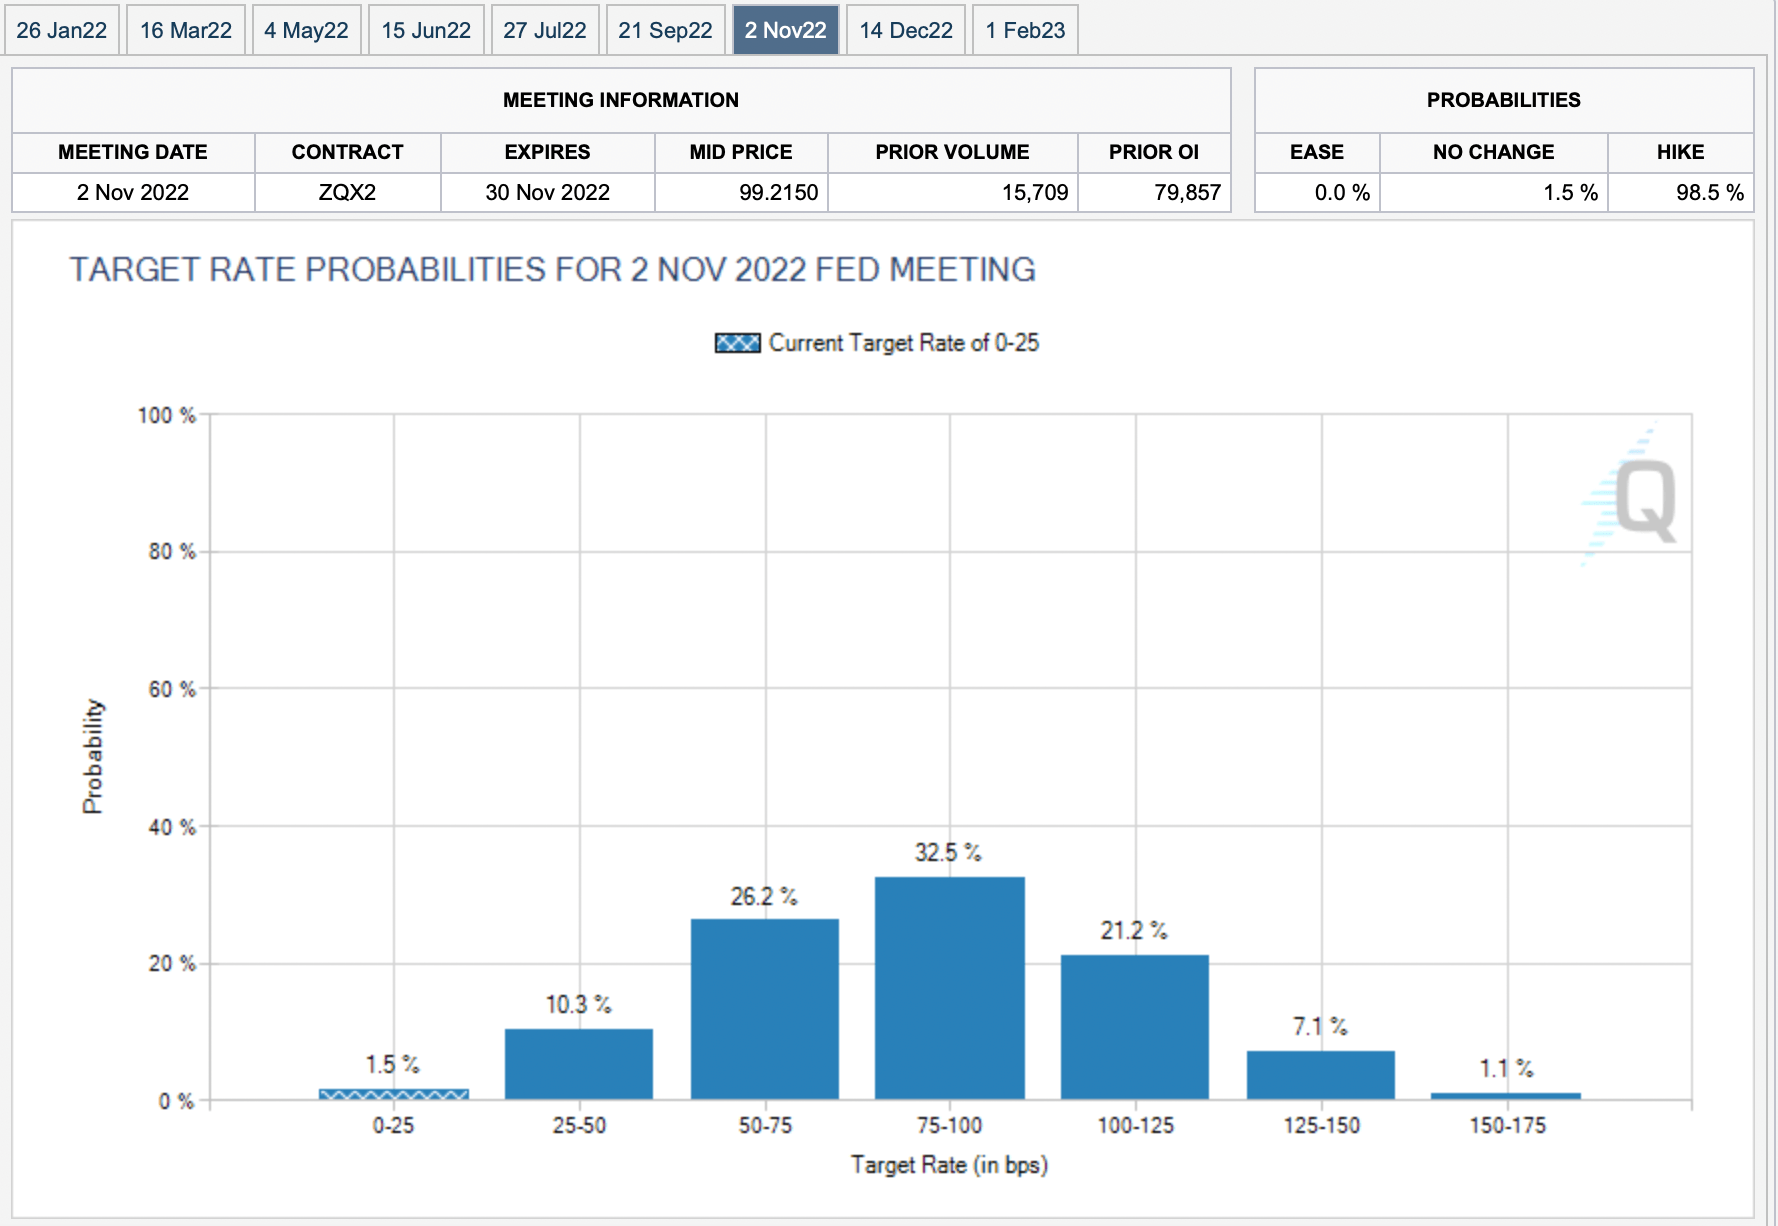Click the 75-100 bps probability bar
Image resolution: width=1778 pixels, height=1226 pixels.
tap(950, 988)
